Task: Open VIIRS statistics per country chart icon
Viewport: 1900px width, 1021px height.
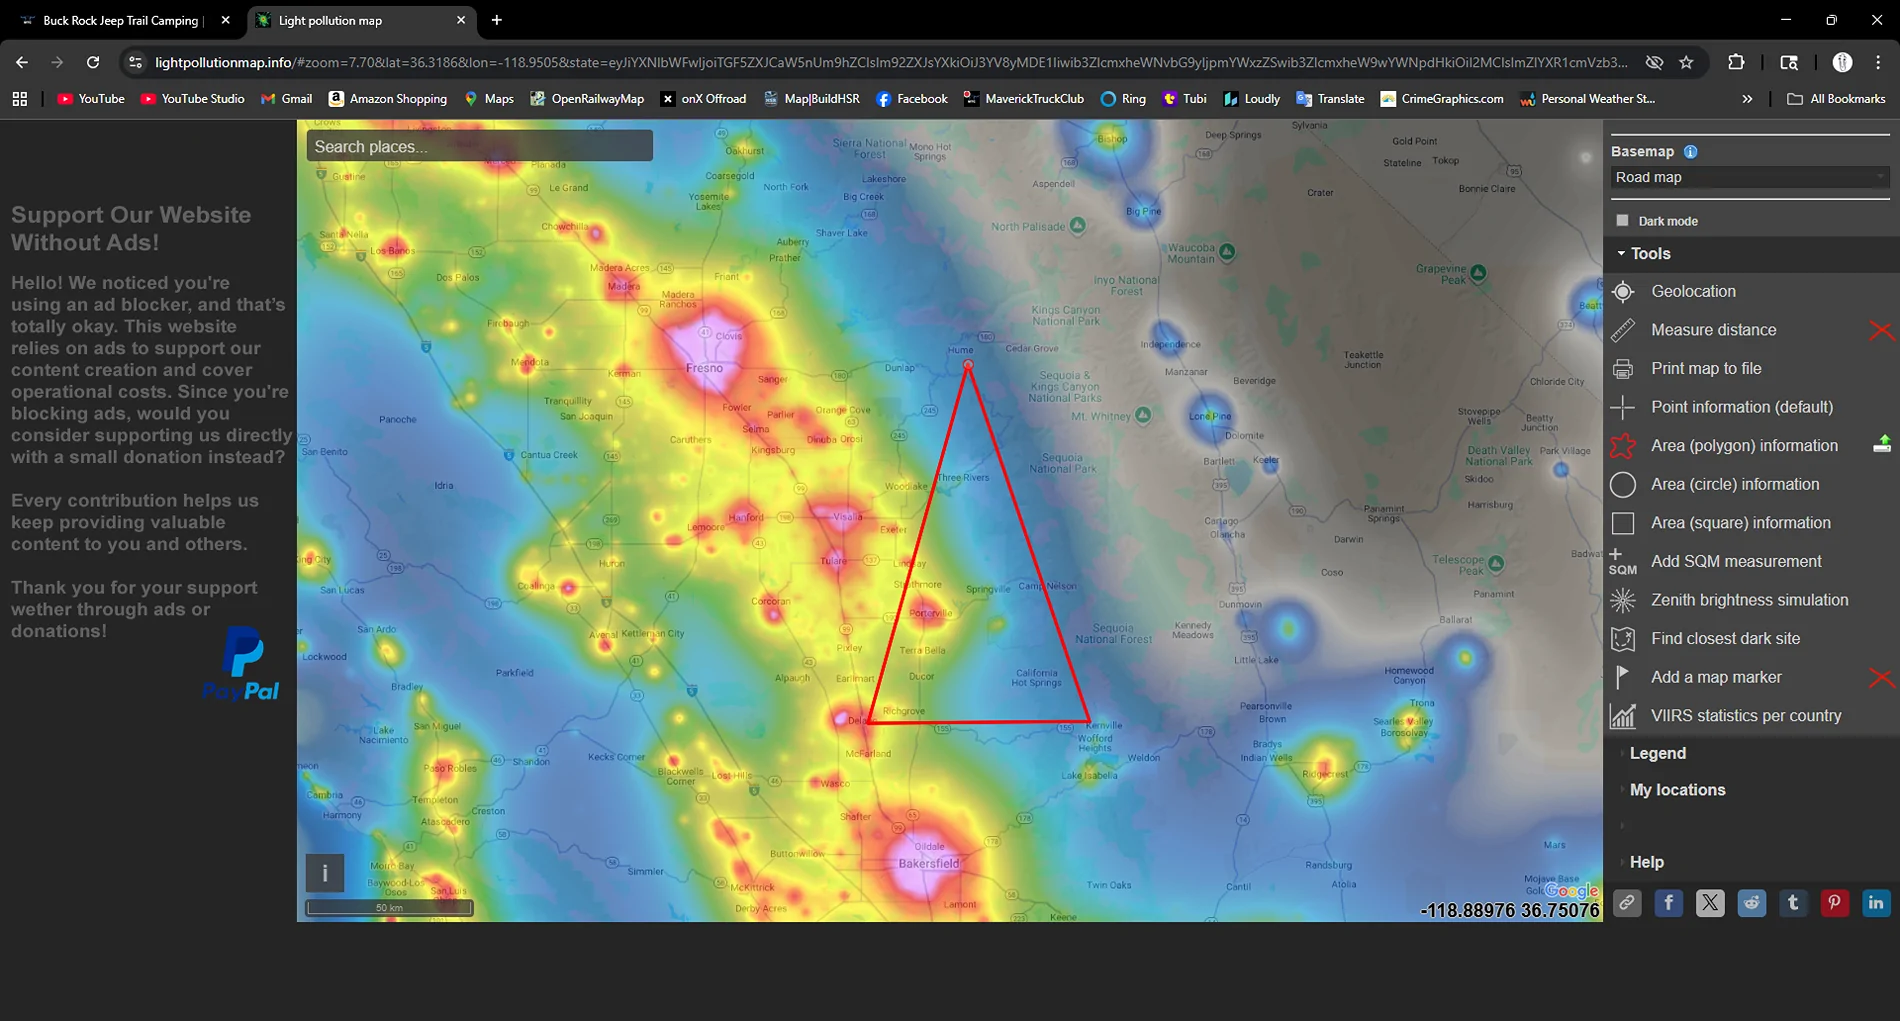Action: click(x=1623, y=716)
